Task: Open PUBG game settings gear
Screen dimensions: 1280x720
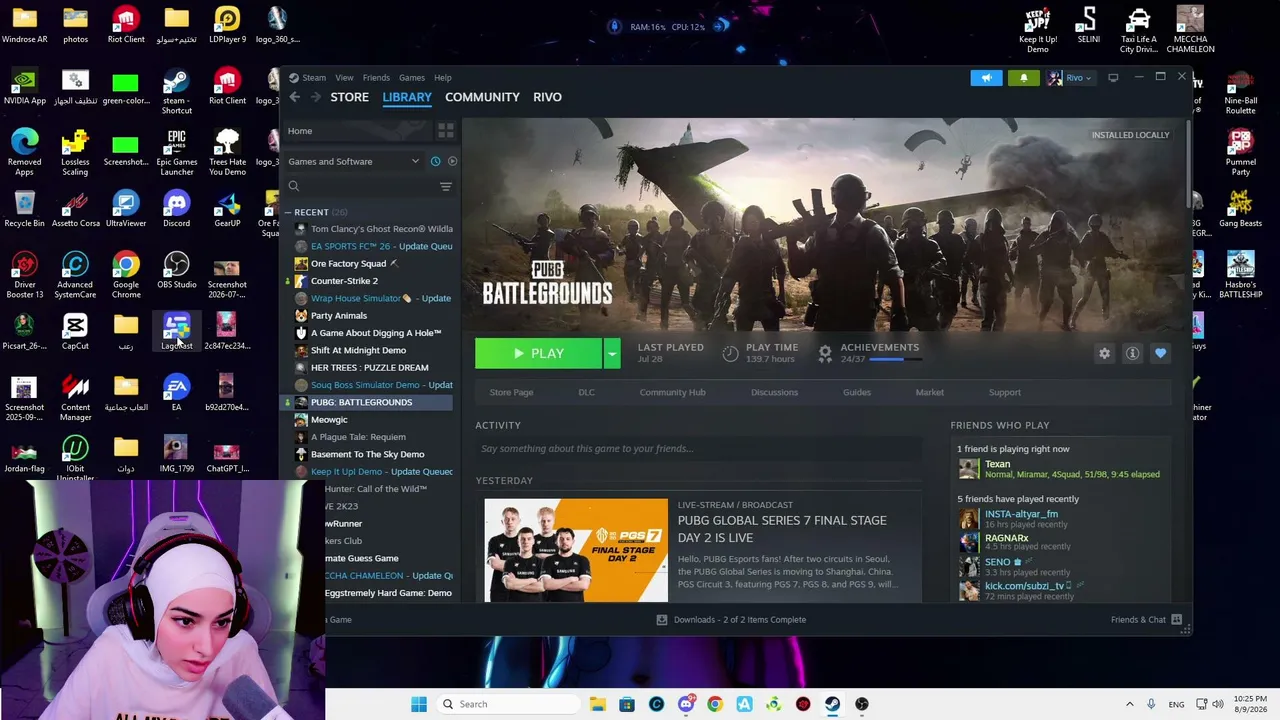Action: coord(1104,353)
